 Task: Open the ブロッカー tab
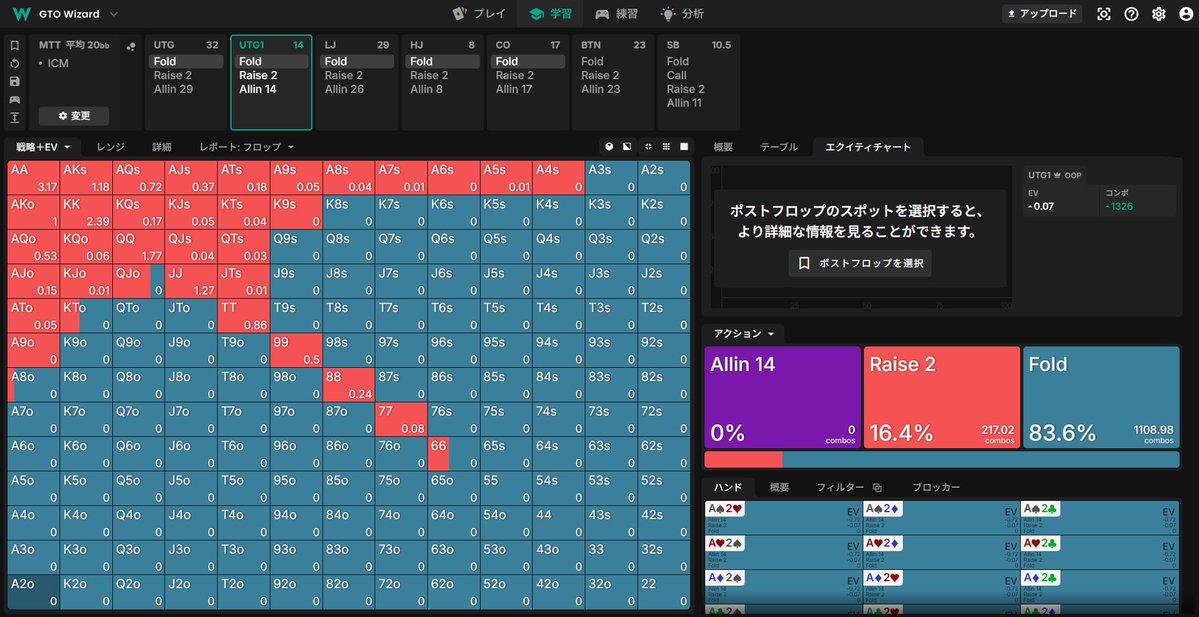(936, 487)
